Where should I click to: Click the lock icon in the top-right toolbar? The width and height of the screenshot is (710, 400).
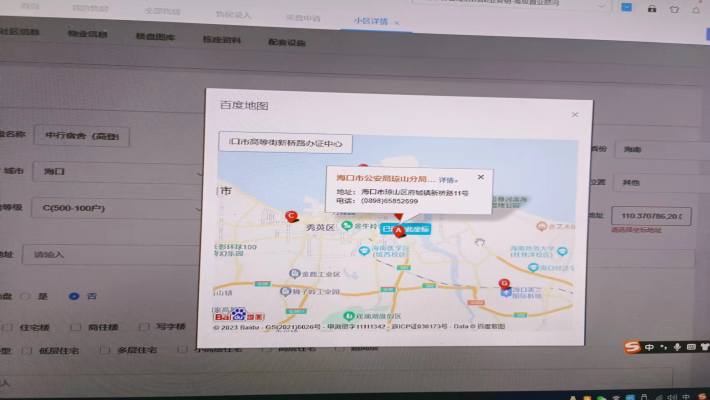pyautogui.click(x=652, y=9)
